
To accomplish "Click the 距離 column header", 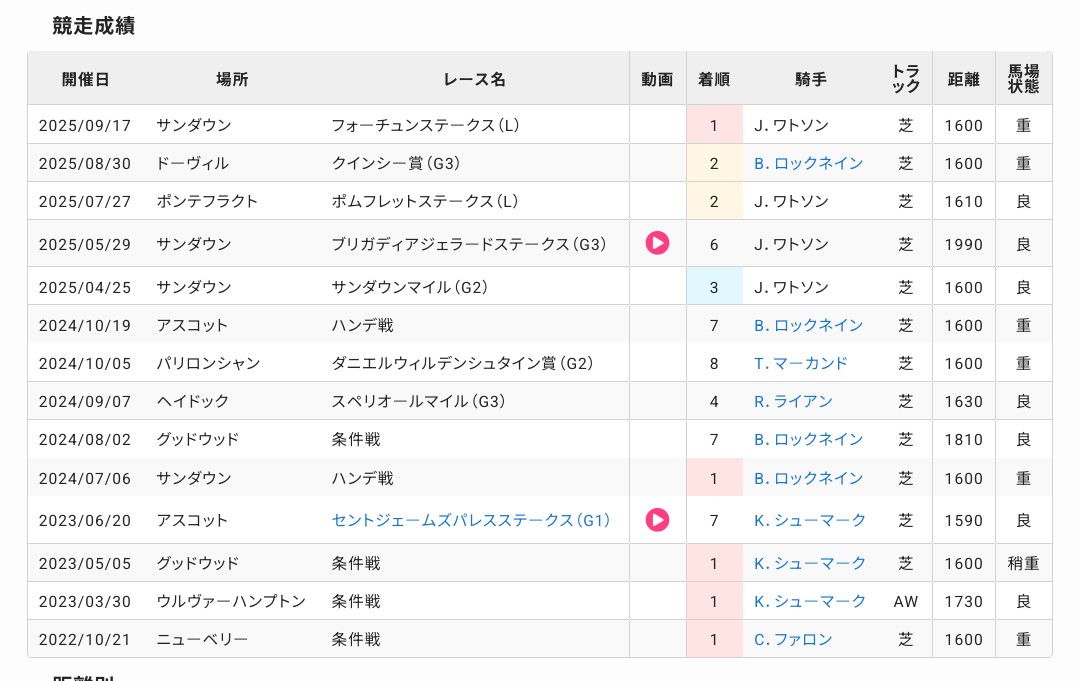I will (x=963, y=79).
